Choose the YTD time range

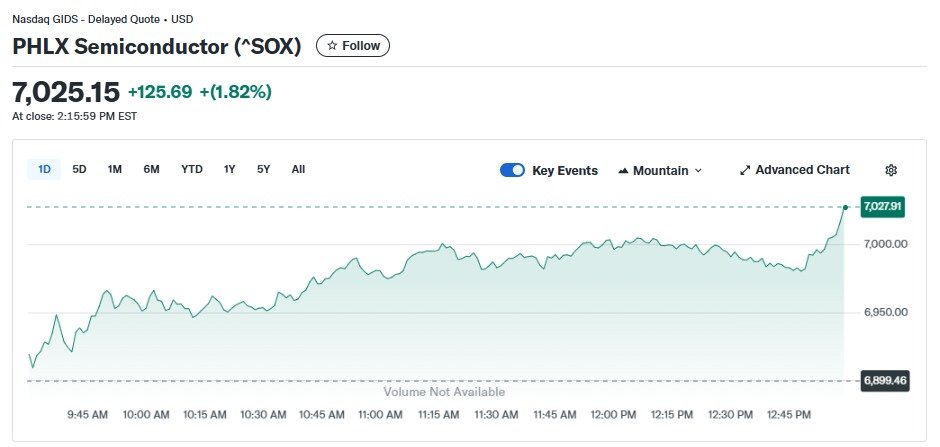point(192,169)
